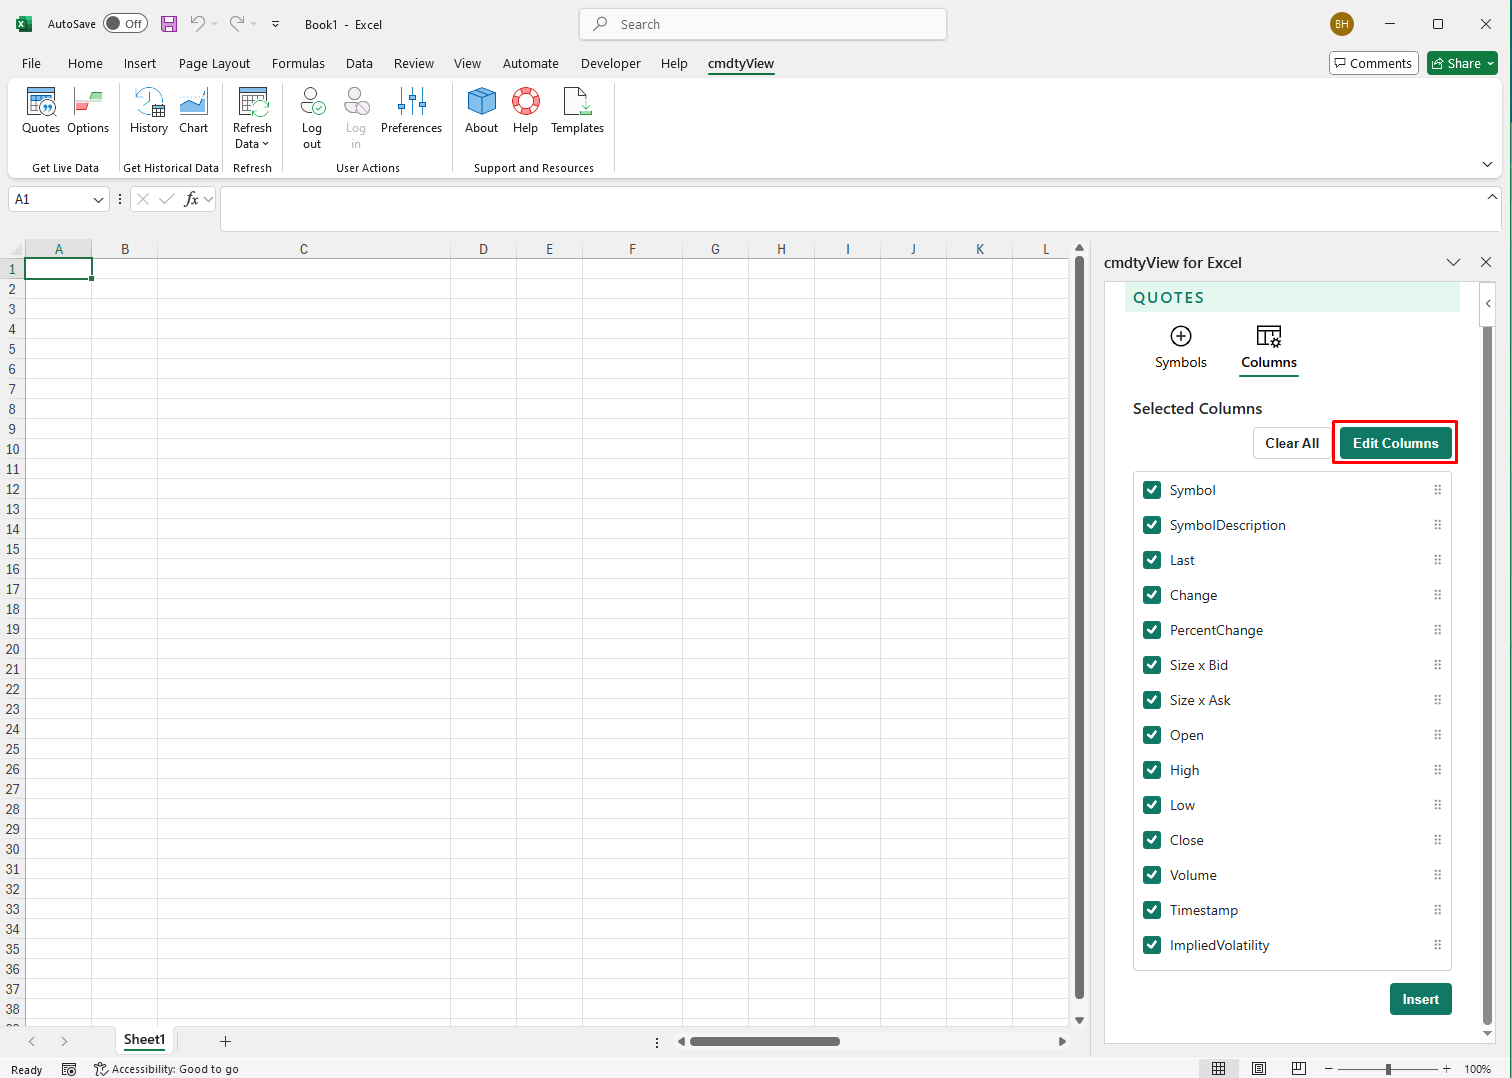The height and width of the screenshot is (1078, 1512).
Task: Click zoom out minus button
Action: [x=1329, y=1069]
